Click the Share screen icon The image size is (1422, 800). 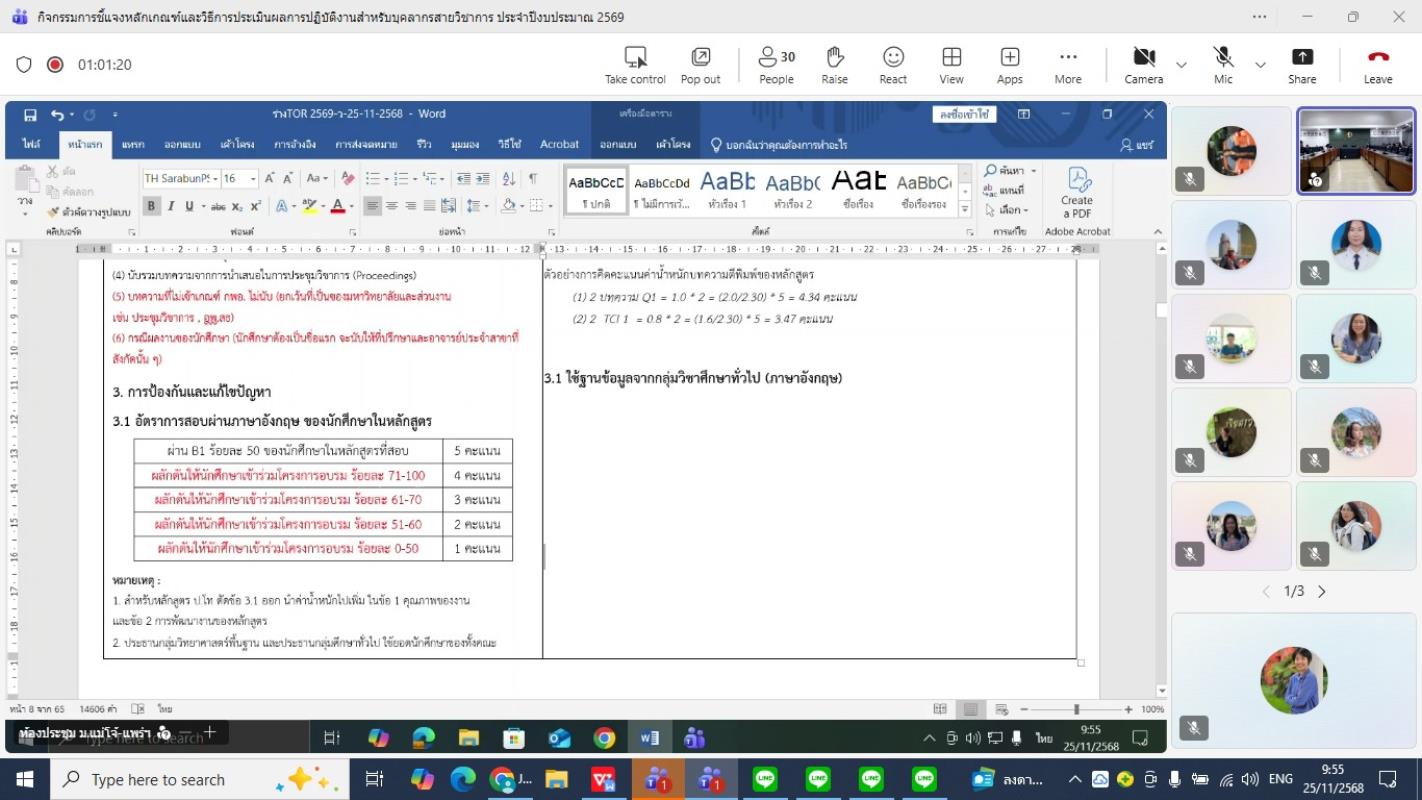(x=1301, y=64)
